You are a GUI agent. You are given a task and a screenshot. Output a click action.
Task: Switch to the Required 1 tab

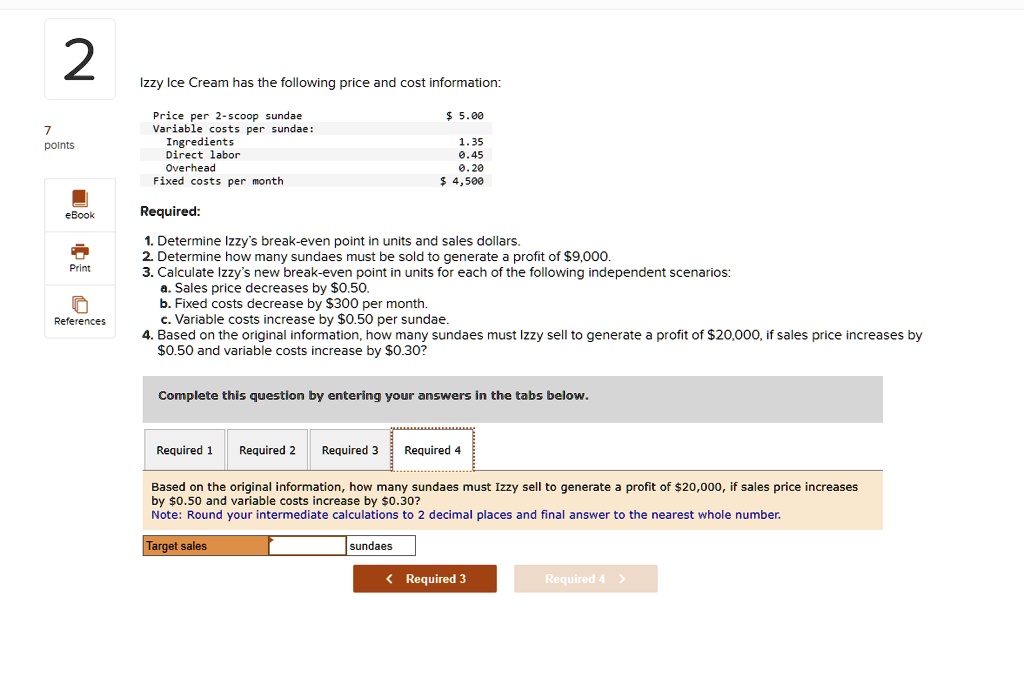click(x=184, y=449)
